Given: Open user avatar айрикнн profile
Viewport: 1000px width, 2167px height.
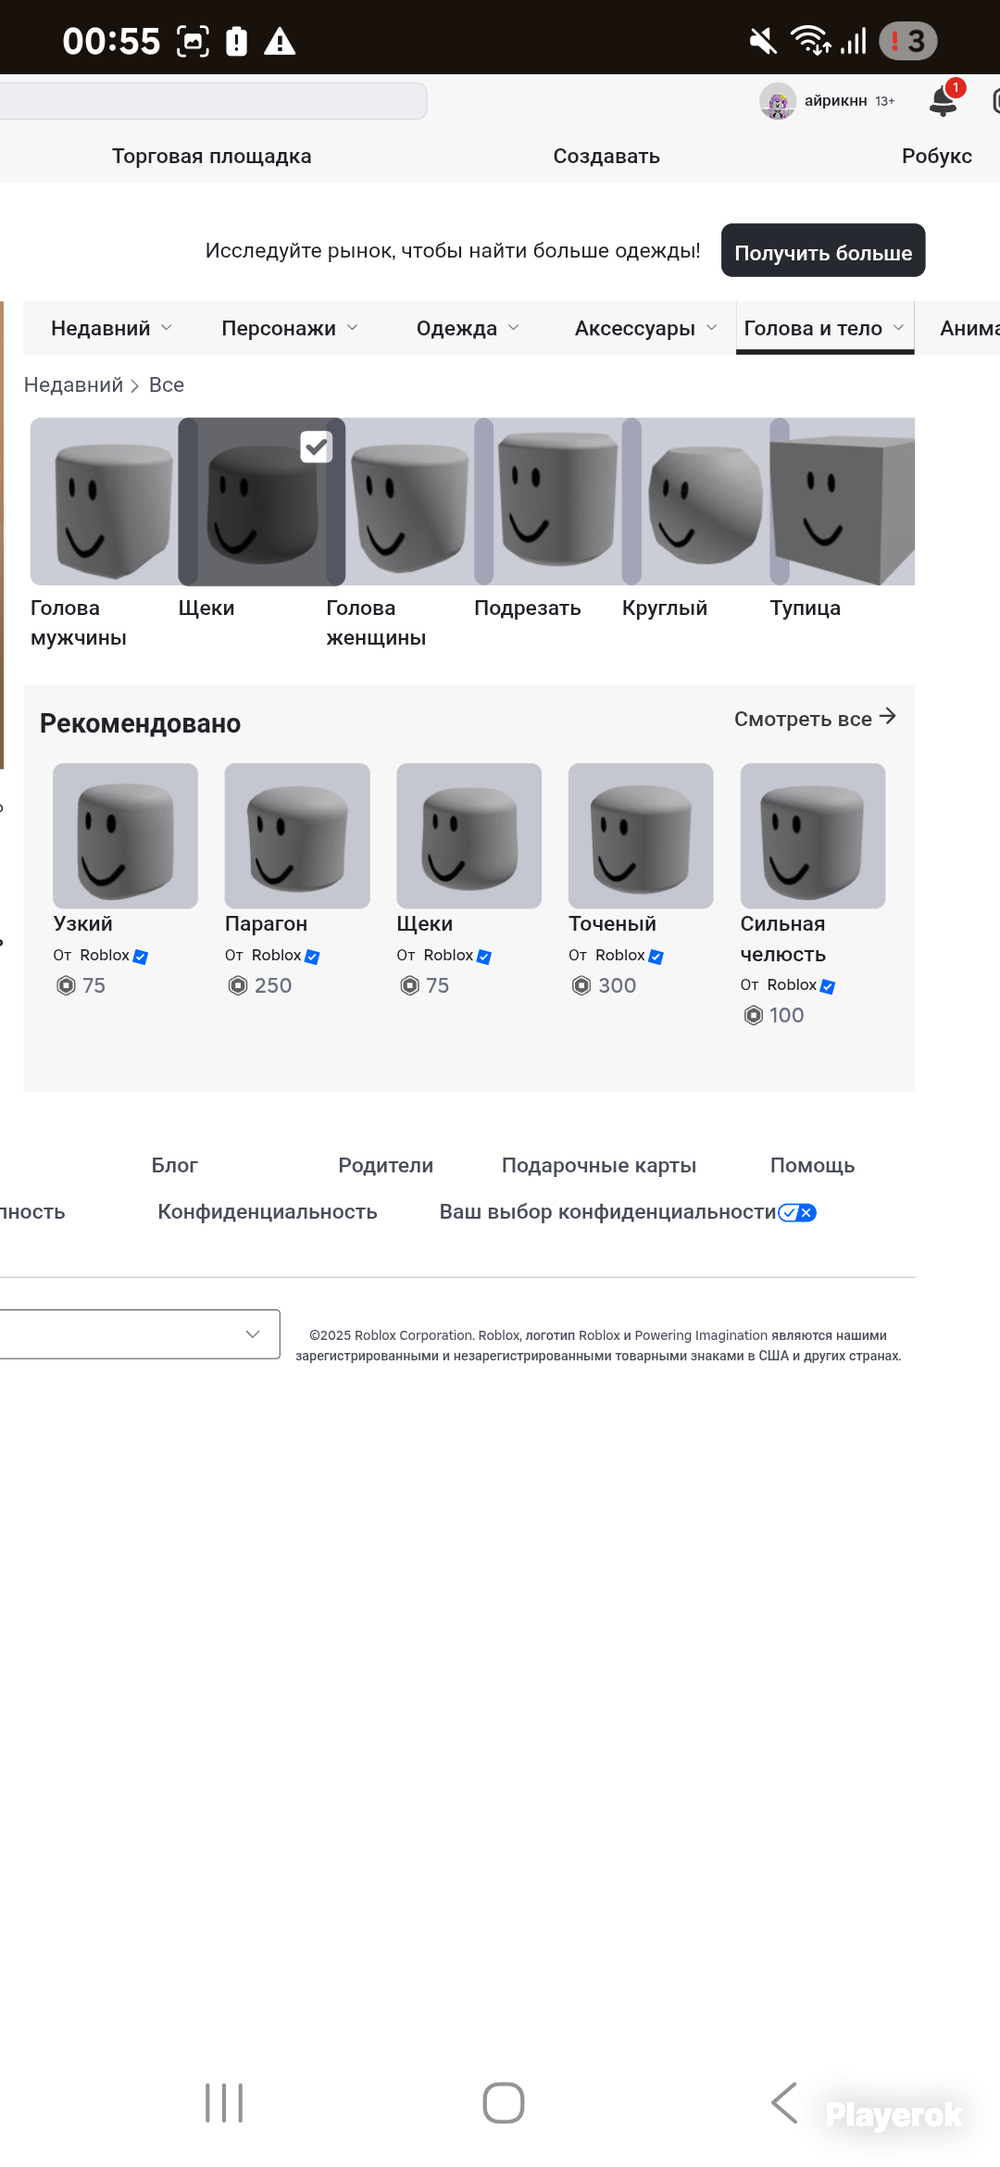Looking at the screenshot, I should pyautogui.click(x=777, y=101).
